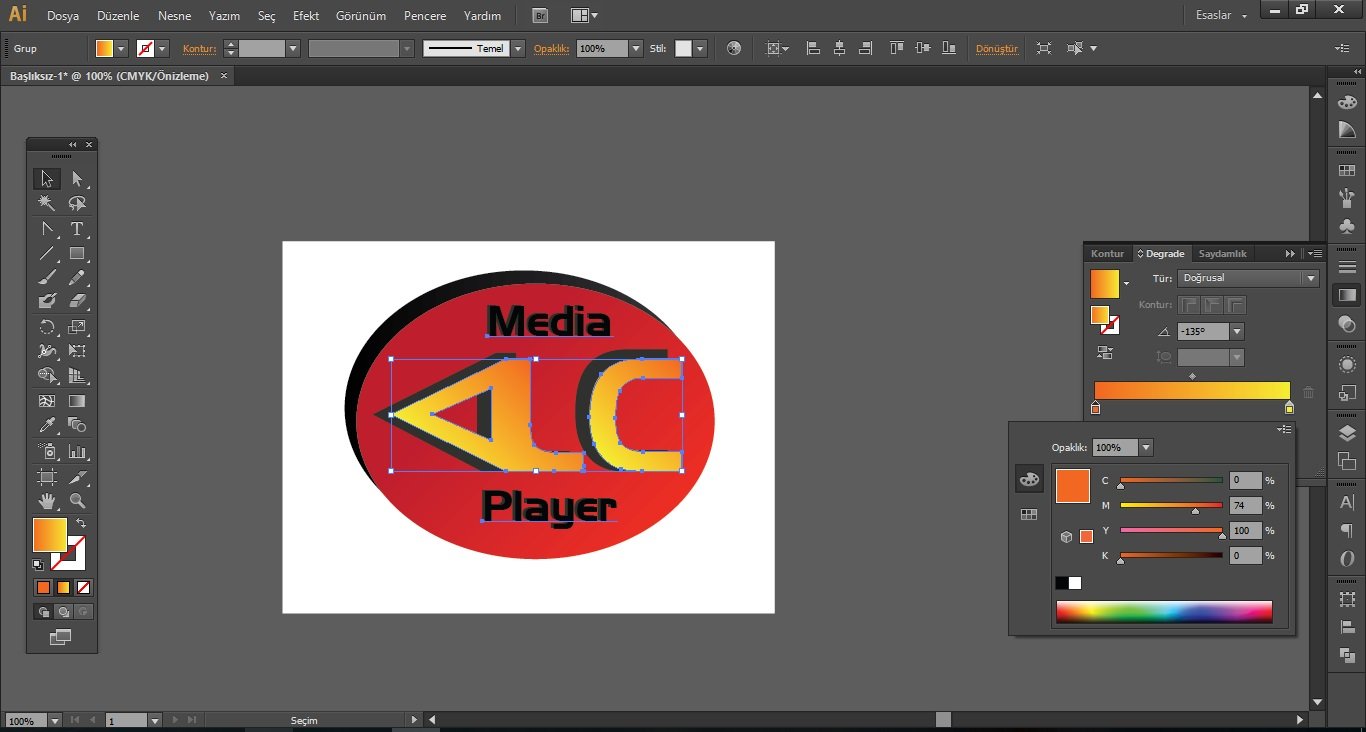Select the Column Graph tool
Viewport: 1366px width, 732px height.
click(x=77, y=452)
